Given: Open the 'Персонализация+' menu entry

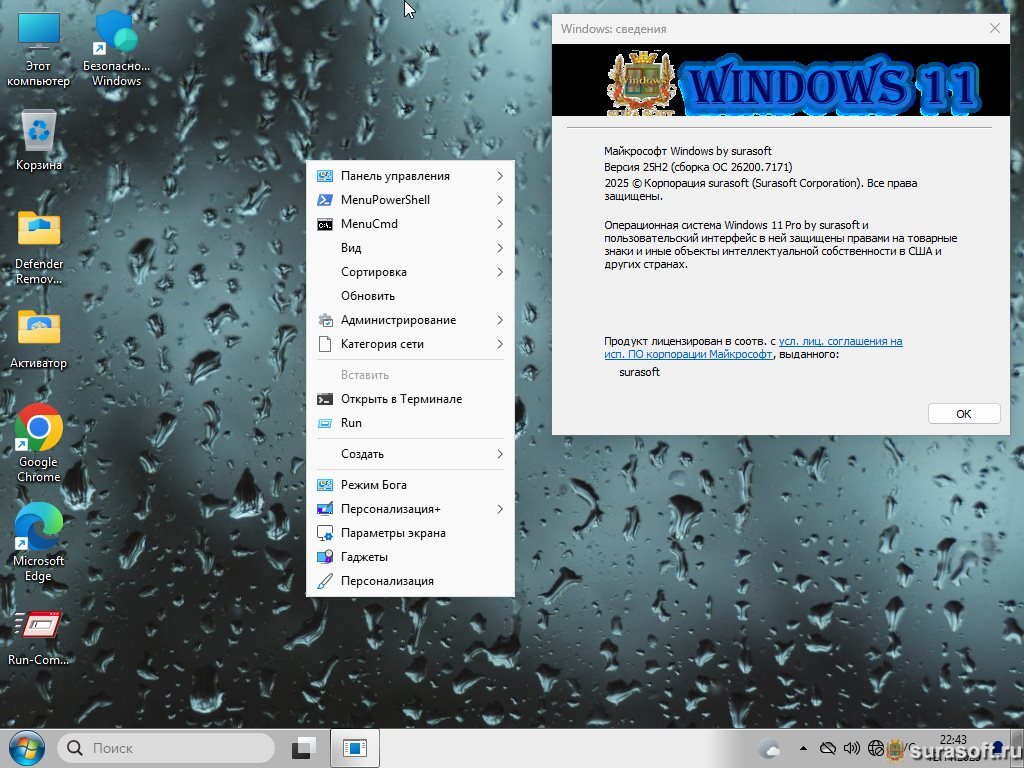Looking at the screenshot, I should click(x=410, y=509).
